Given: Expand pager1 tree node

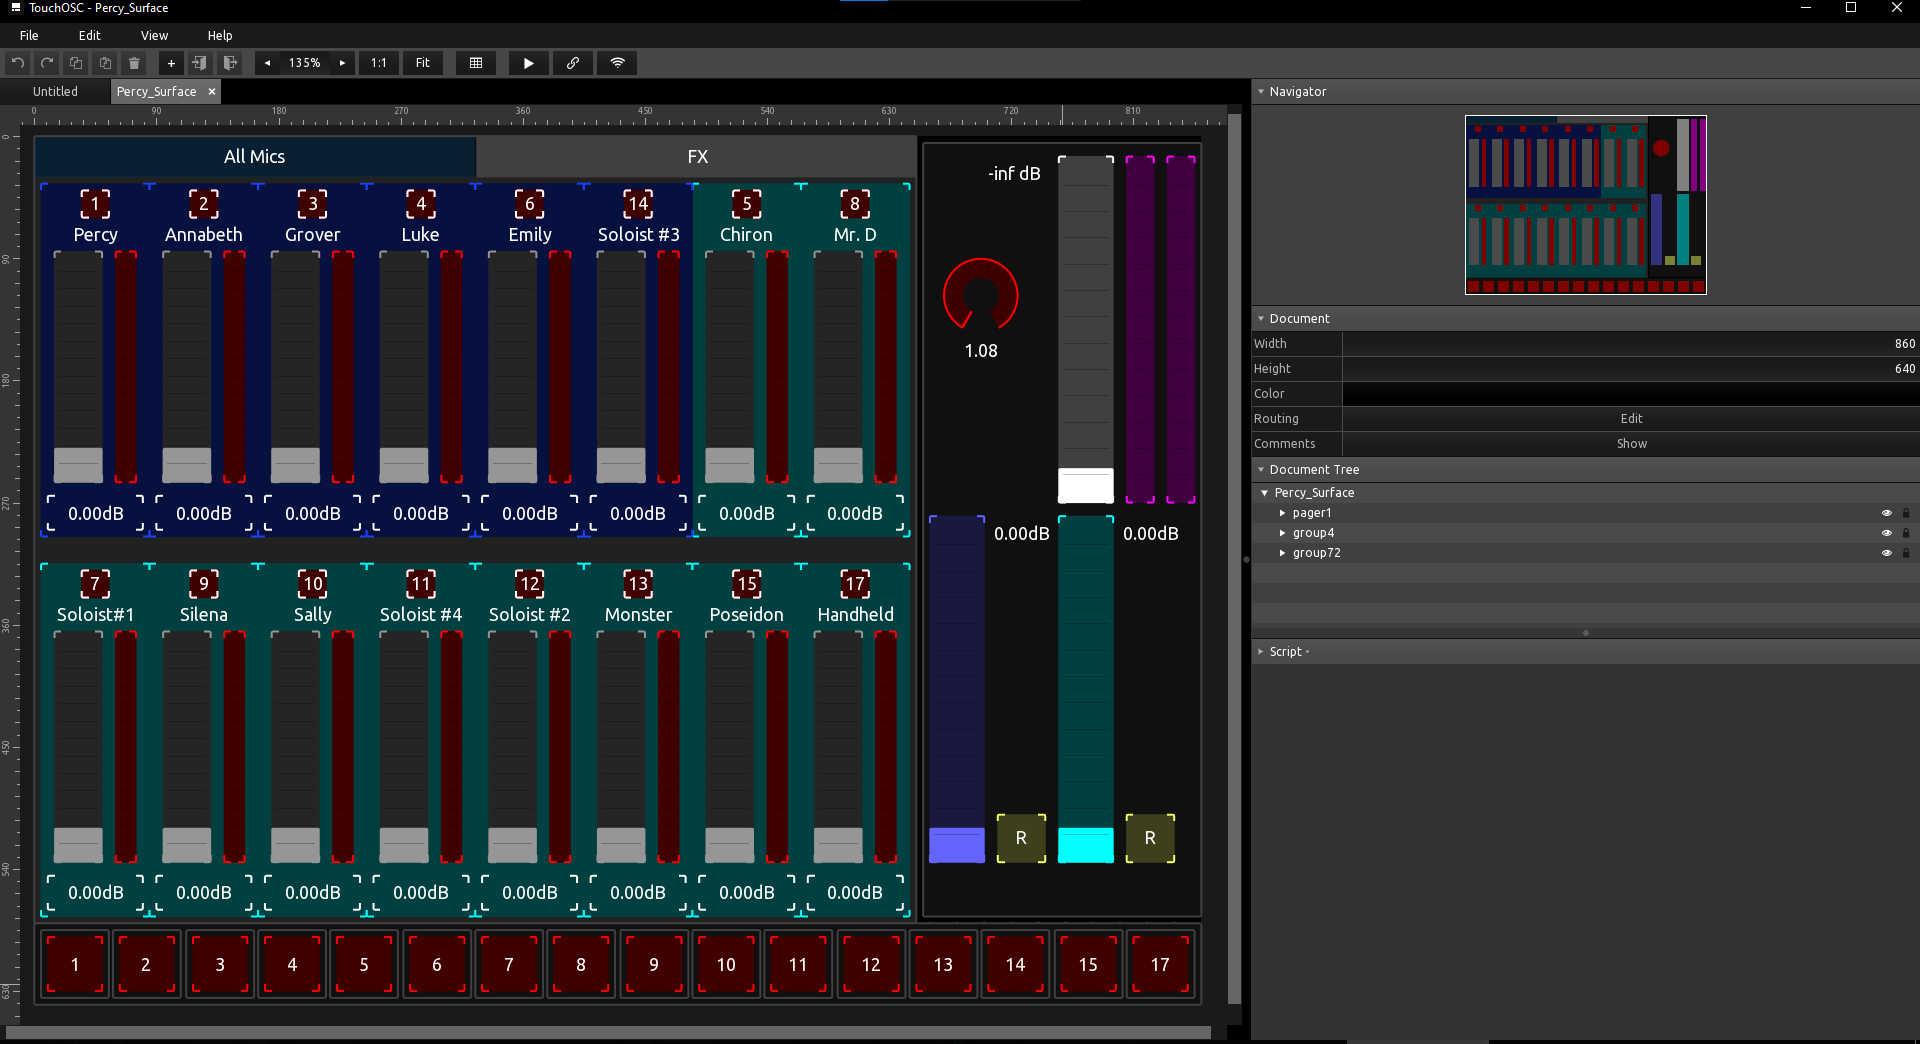Looking at the screenshot, I should tap(1283, 513).
